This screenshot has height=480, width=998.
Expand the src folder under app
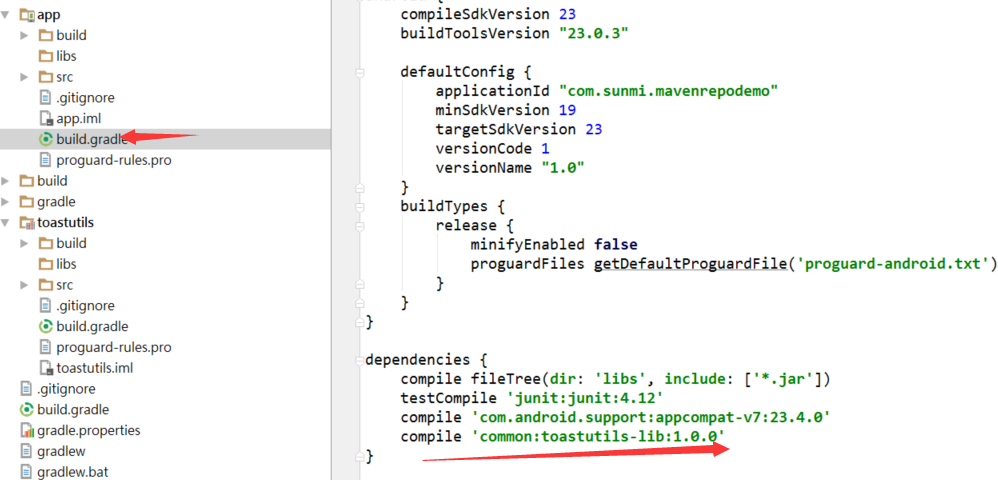pyautogui.click(x=24, y=77)
